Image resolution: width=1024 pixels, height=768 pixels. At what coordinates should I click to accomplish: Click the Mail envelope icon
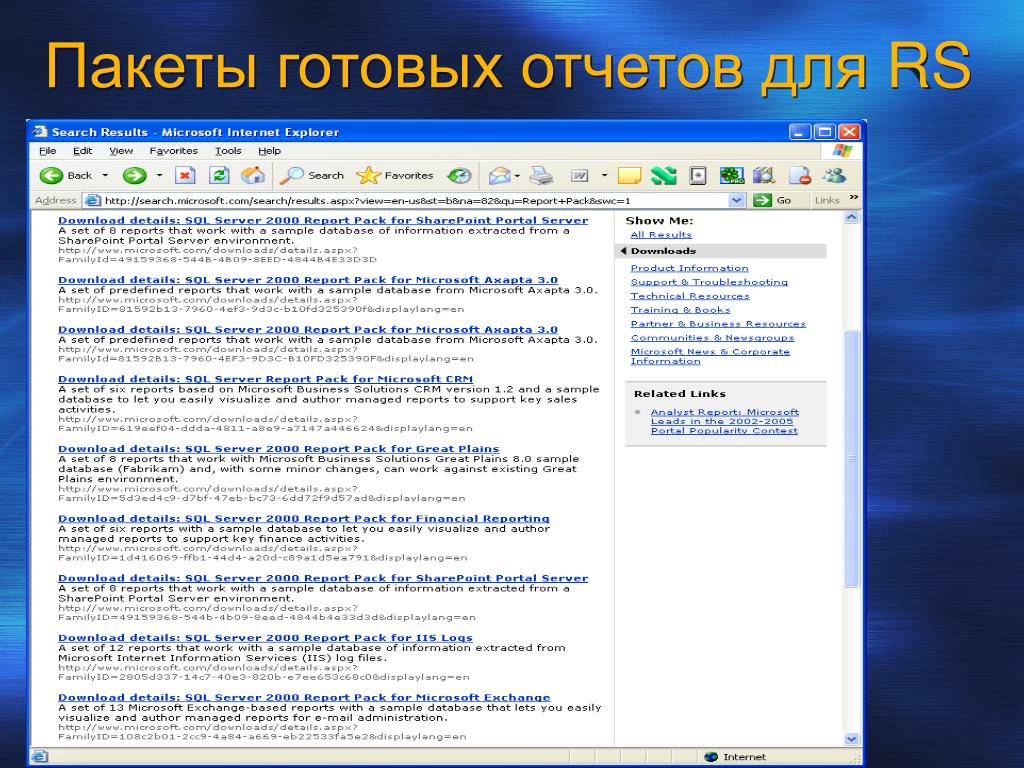tap(499, 175)
